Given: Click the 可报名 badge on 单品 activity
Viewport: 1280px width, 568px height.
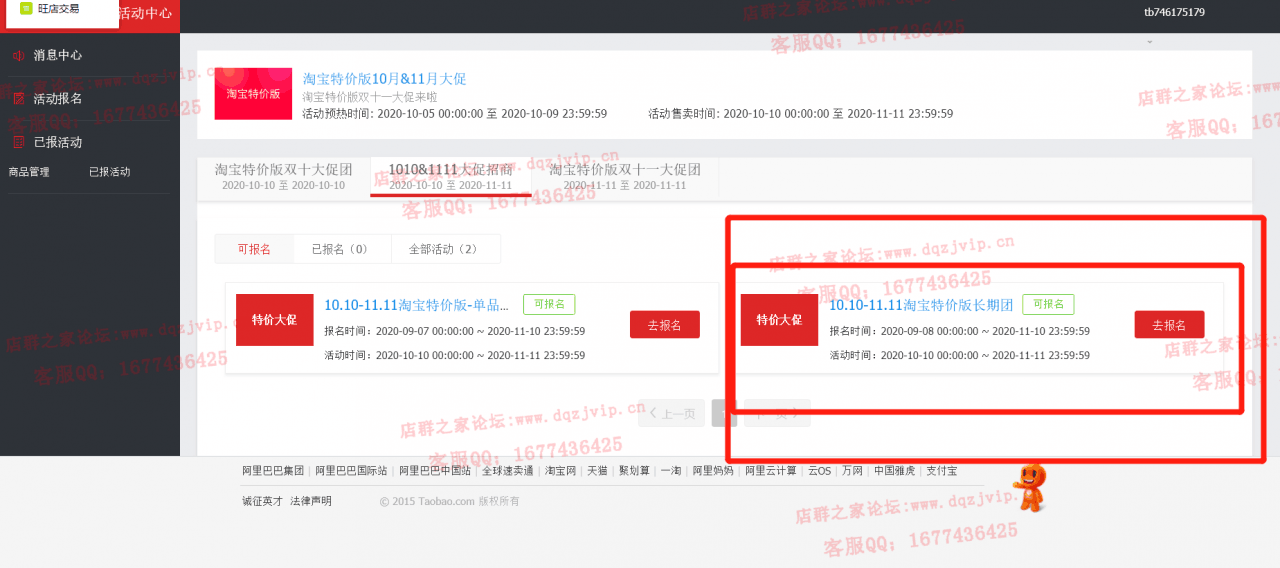Looking at the screenshot, I should point(549,304).
